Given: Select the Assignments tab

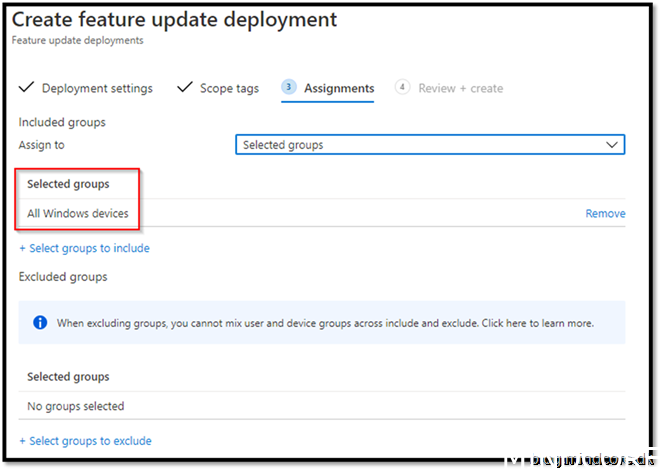Looking at the screenshot, I should coord(339,88).
